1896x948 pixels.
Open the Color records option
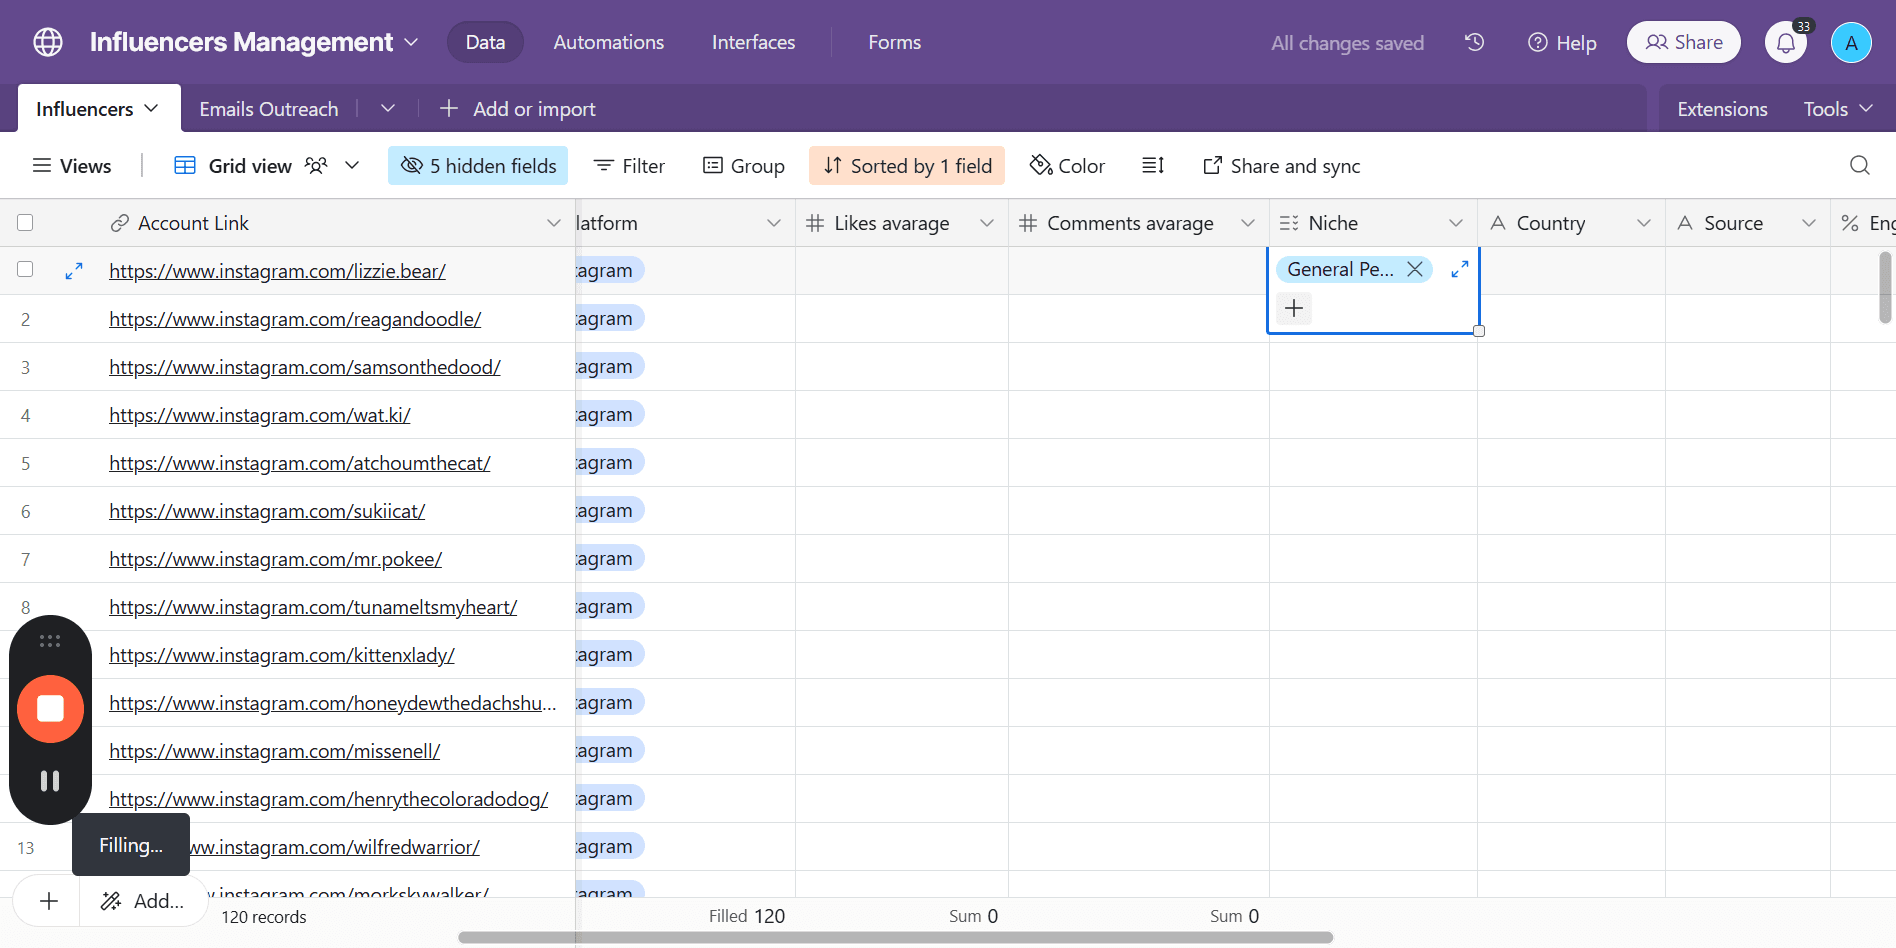point(1067,166)
